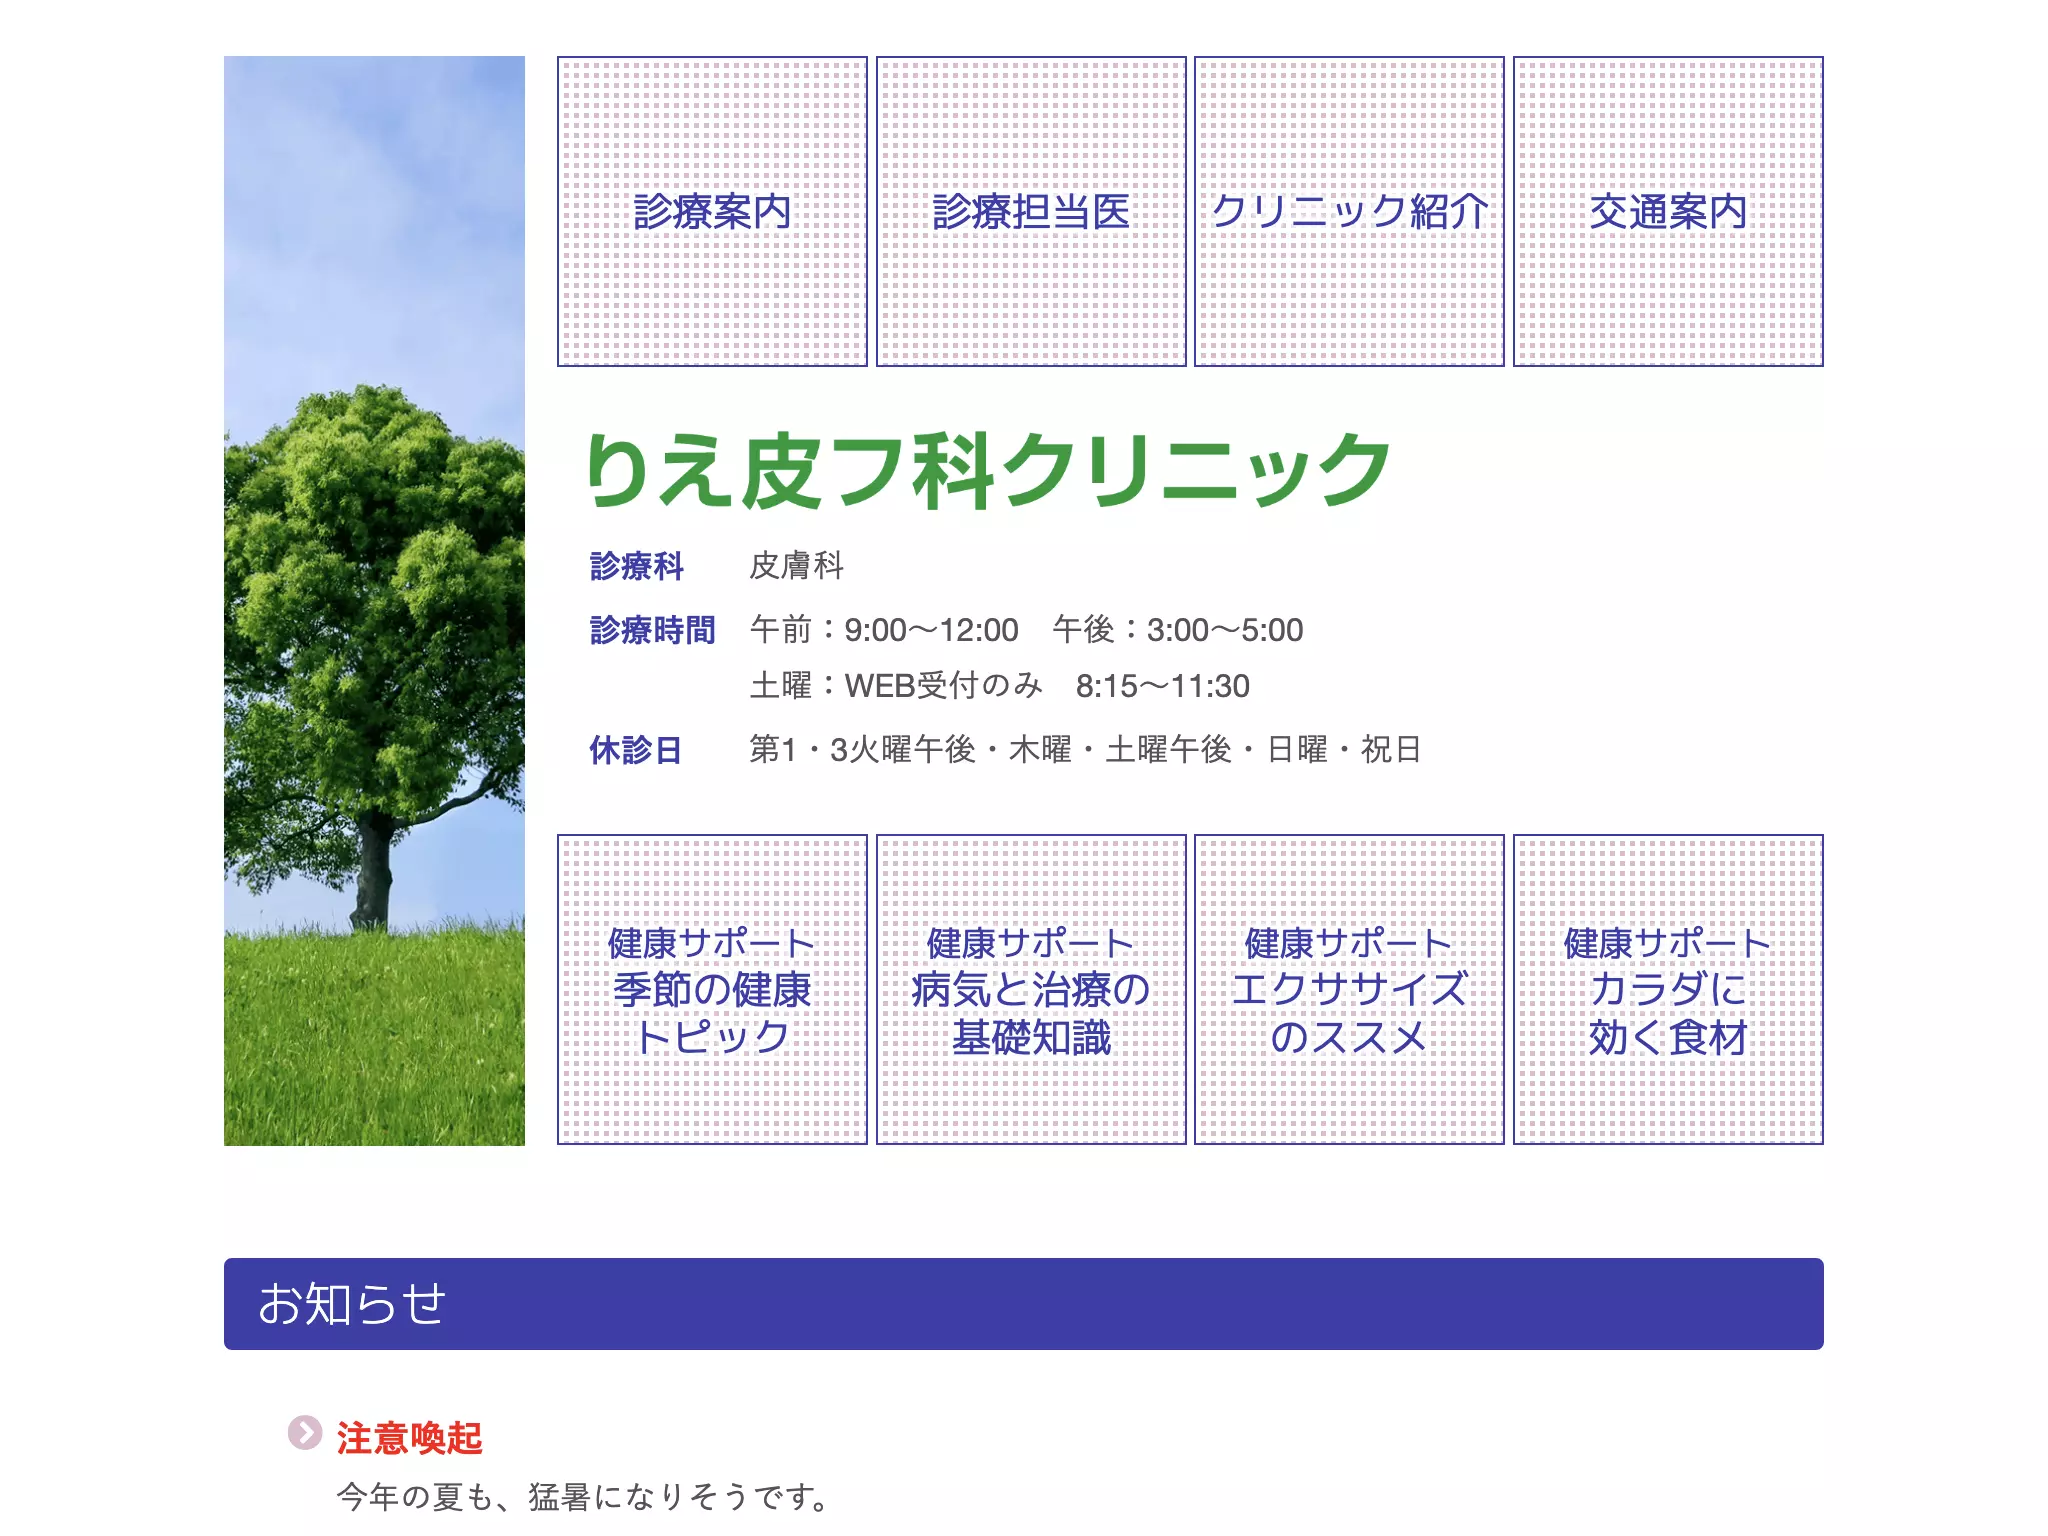
Task: Click the 第1・3火曜午後 closed days text
Action: tap(1086, 750)
